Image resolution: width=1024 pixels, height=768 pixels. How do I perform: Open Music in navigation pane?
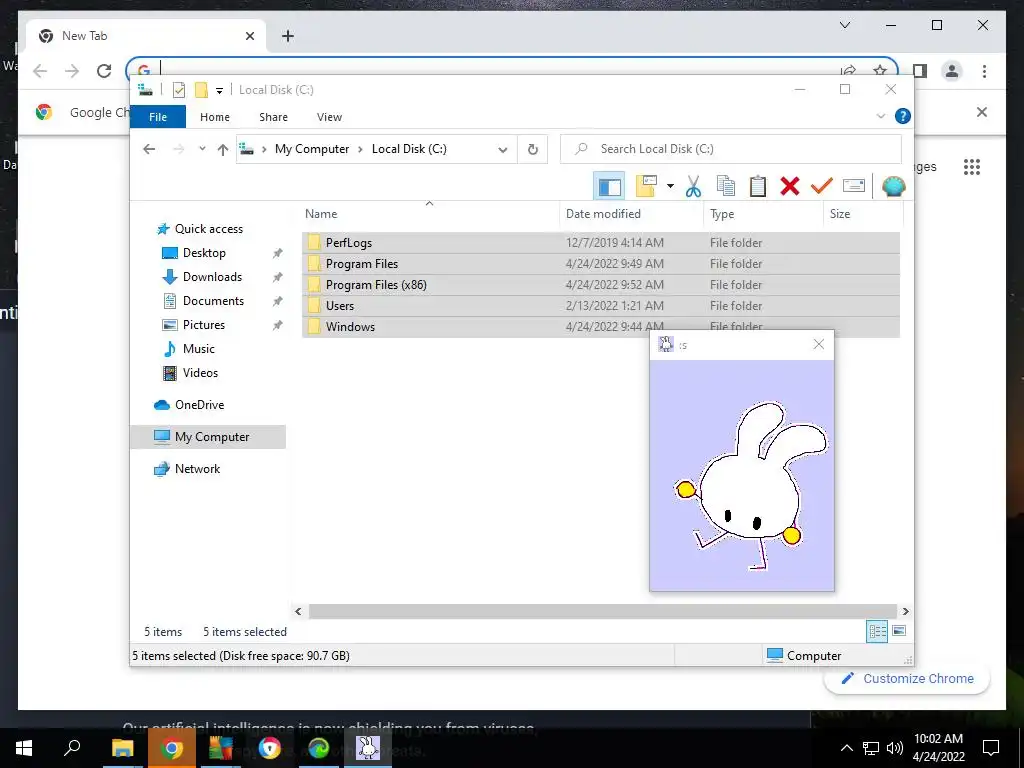[x=199, y=349]
